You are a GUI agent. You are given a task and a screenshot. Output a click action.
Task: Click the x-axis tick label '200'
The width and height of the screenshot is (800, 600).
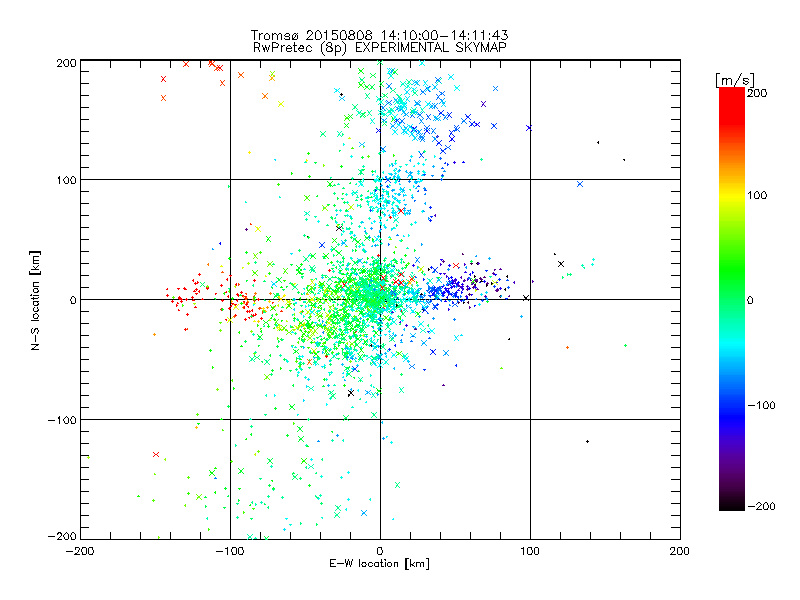tap(680, 551)
